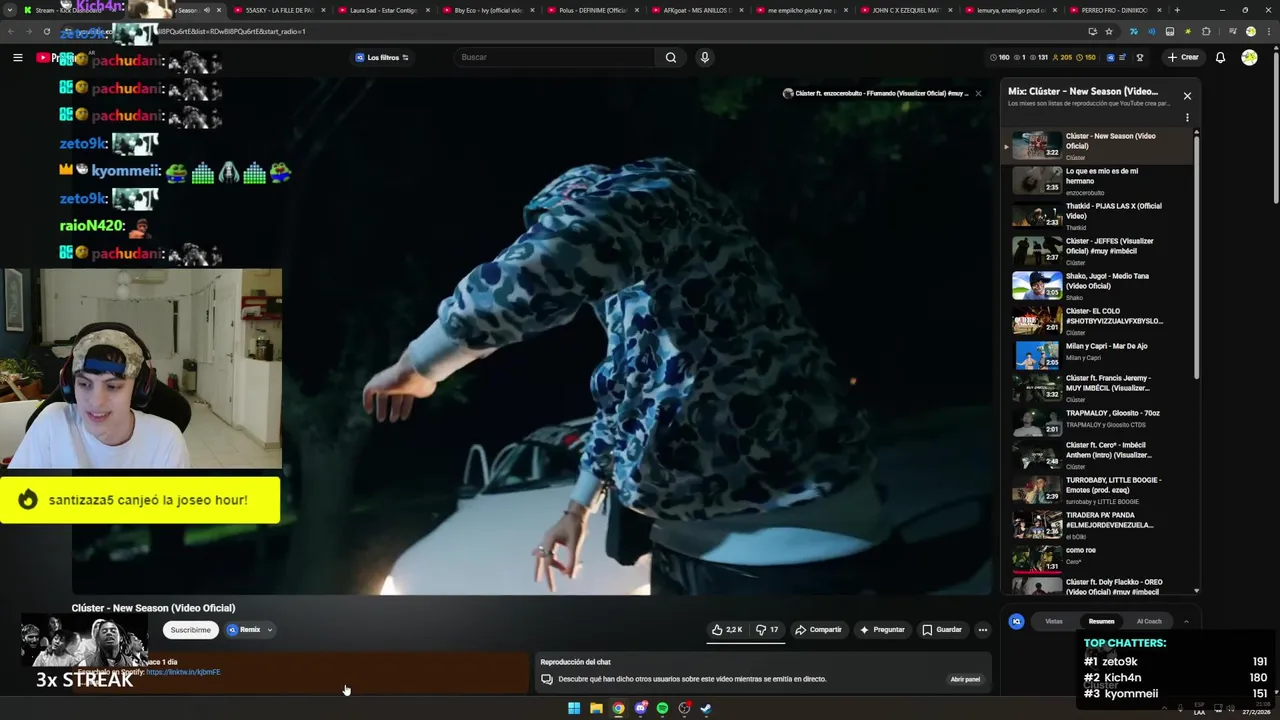
Task: Open the YouTube hamburger guide menu
Action: coord(17,58)
